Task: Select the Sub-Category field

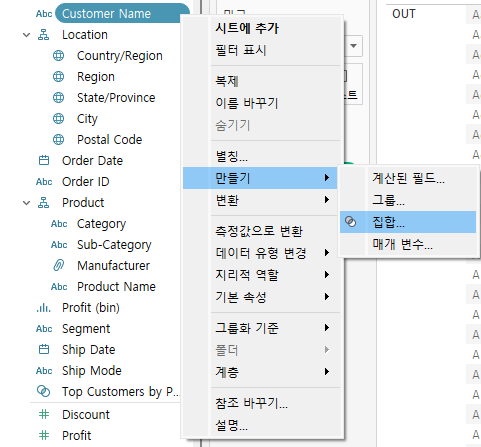Action: (114, 245)
